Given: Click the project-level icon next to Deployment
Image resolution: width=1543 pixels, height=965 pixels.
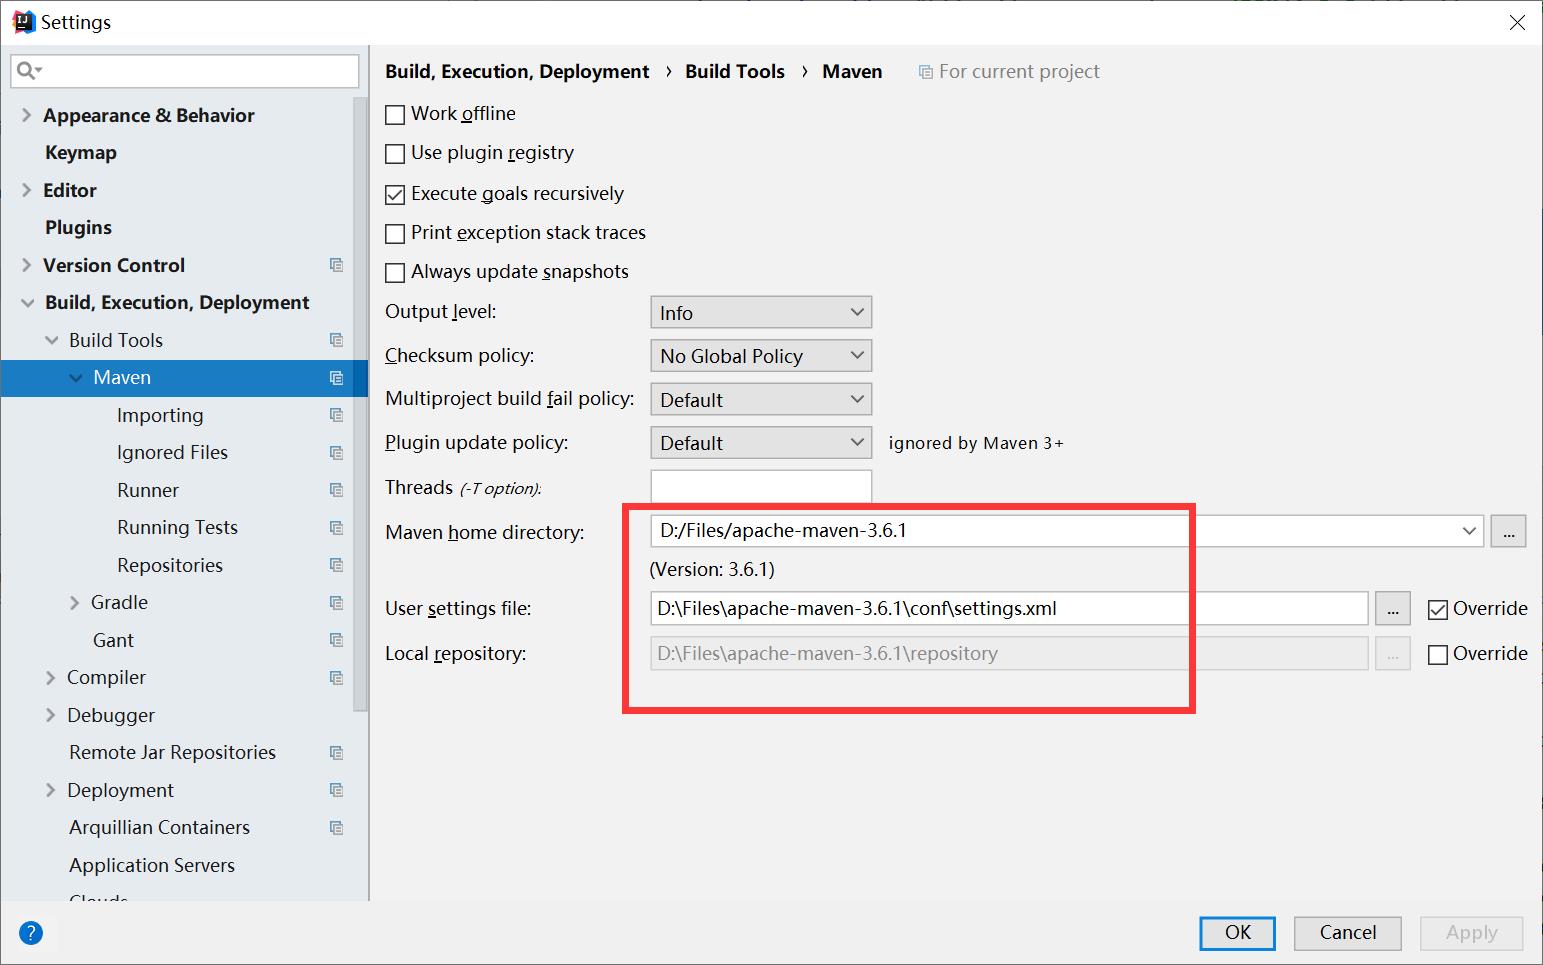Looking at the screenshot, I should (x=336, y=790).
